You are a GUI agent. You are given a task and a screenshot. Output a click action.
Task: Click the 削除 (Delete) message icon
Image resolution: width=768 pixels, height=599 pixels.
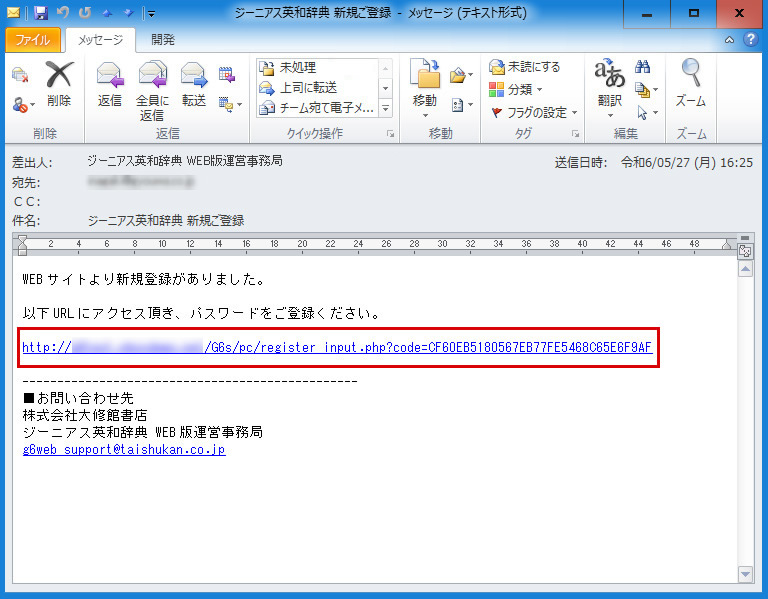[x=59, y=78]
